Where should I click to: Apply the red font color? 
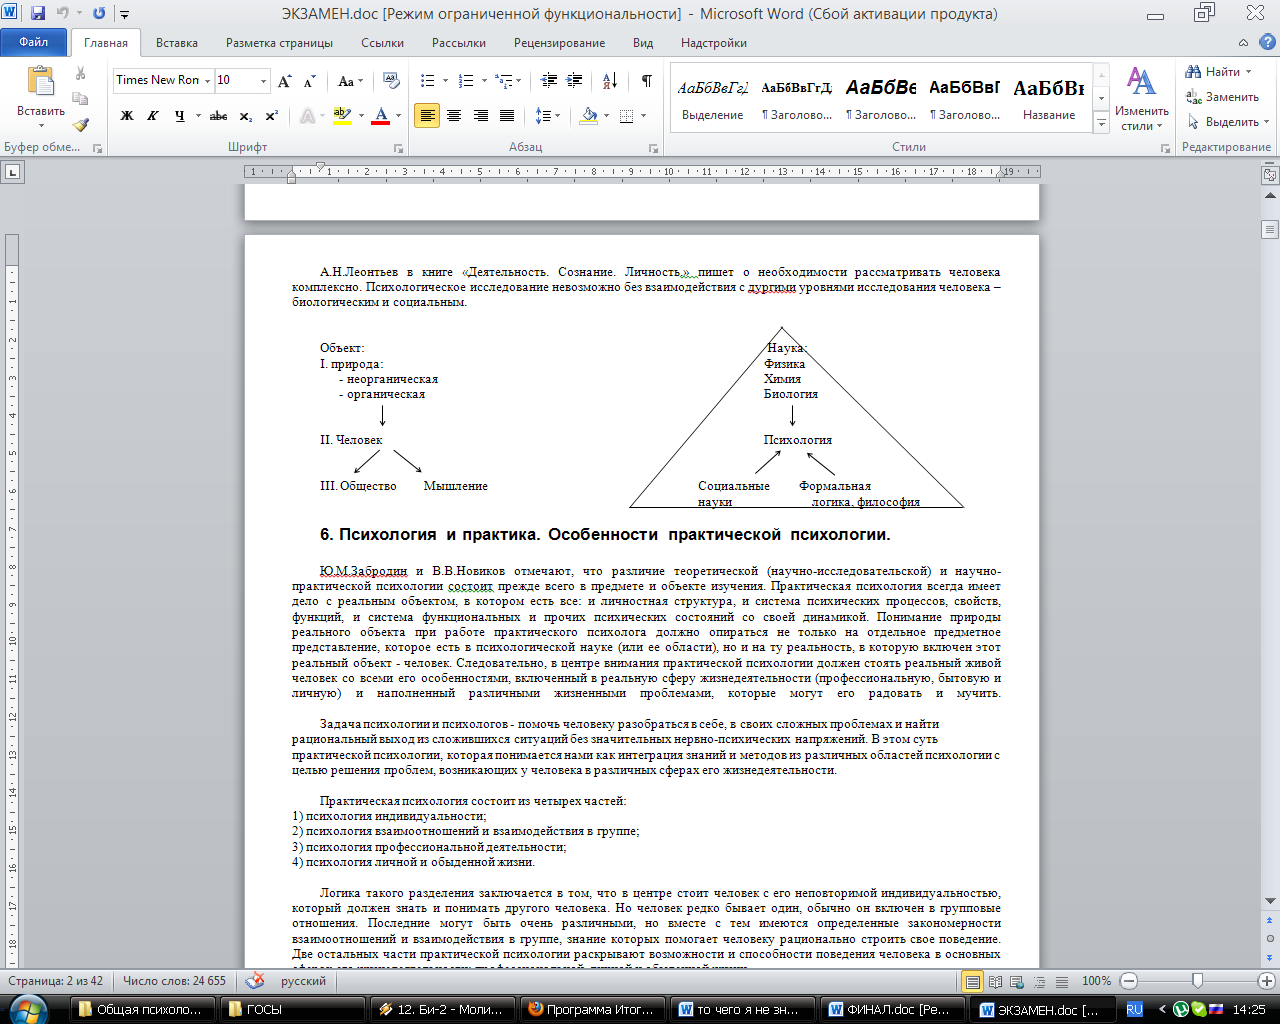click(x=380, y=116)
